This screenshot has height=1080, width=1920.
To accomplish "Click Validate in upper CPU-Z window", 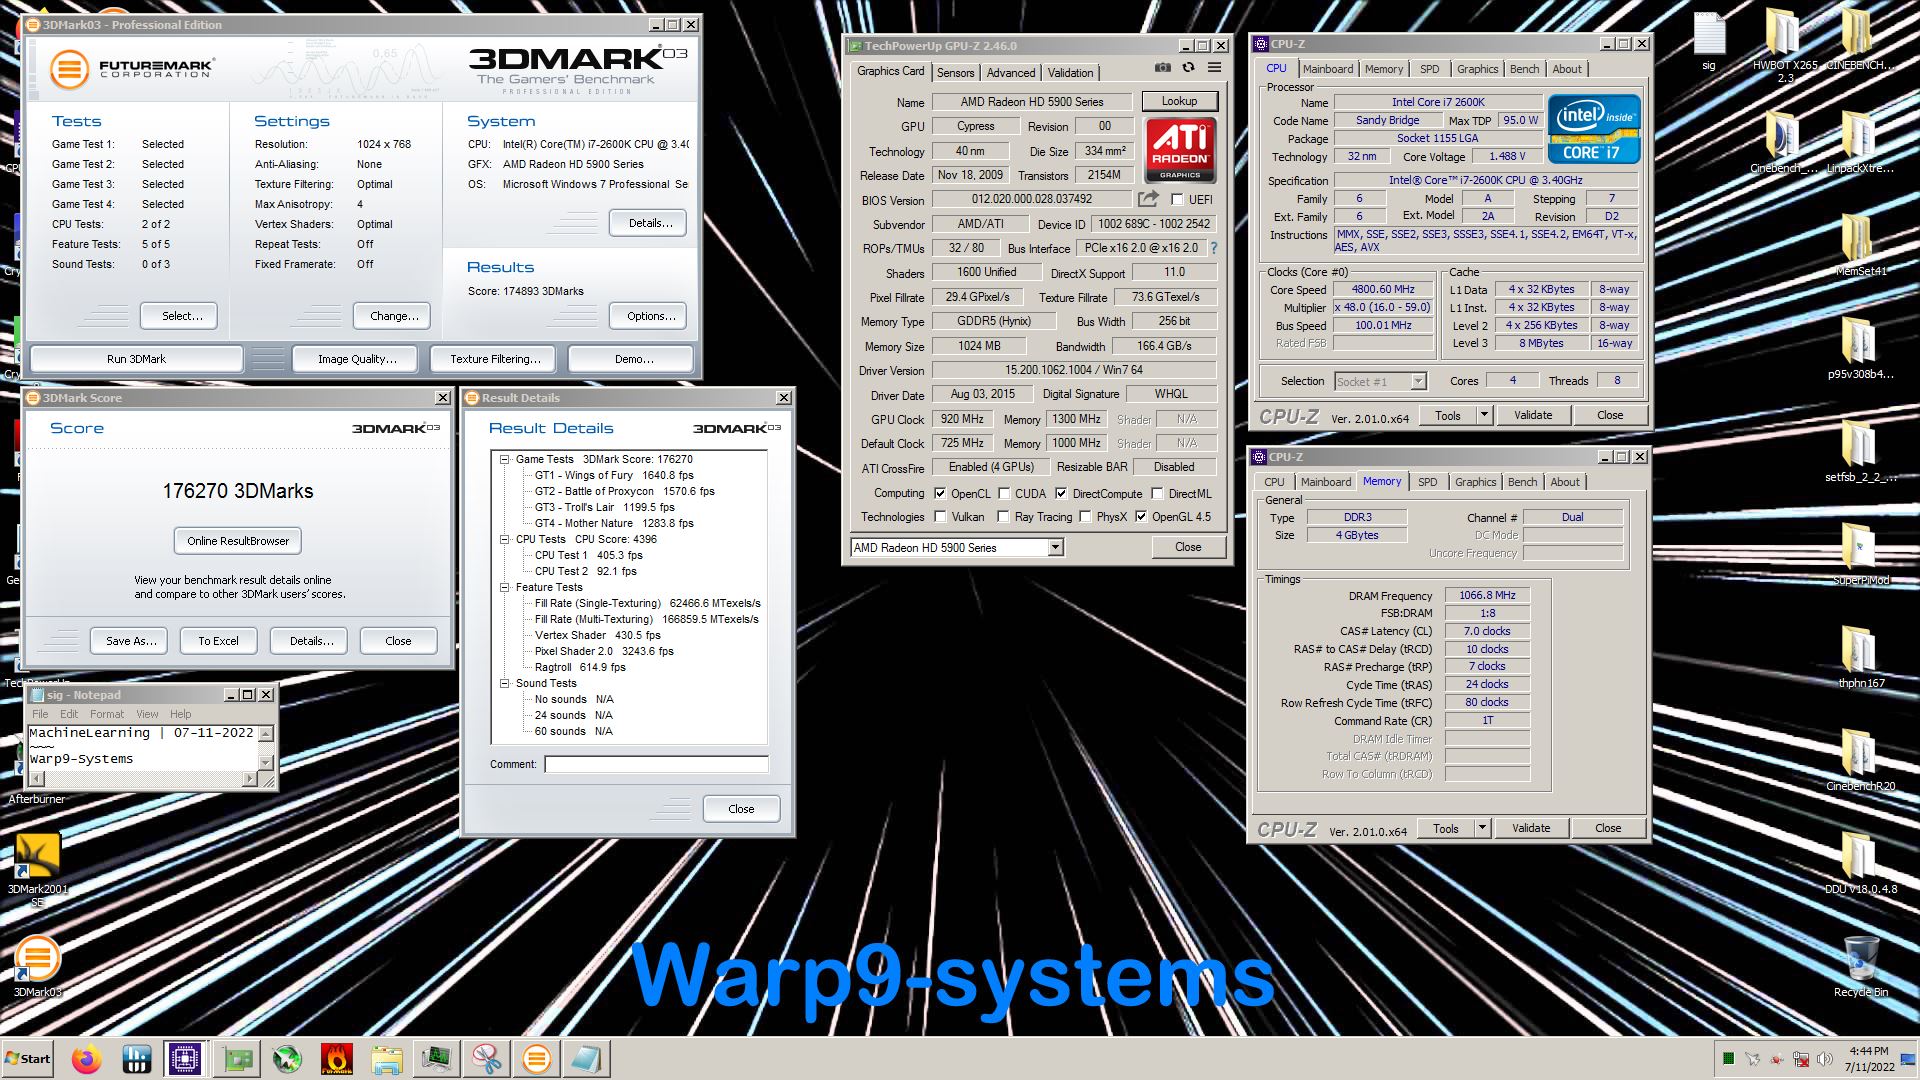I will [x=1533, y=415].
